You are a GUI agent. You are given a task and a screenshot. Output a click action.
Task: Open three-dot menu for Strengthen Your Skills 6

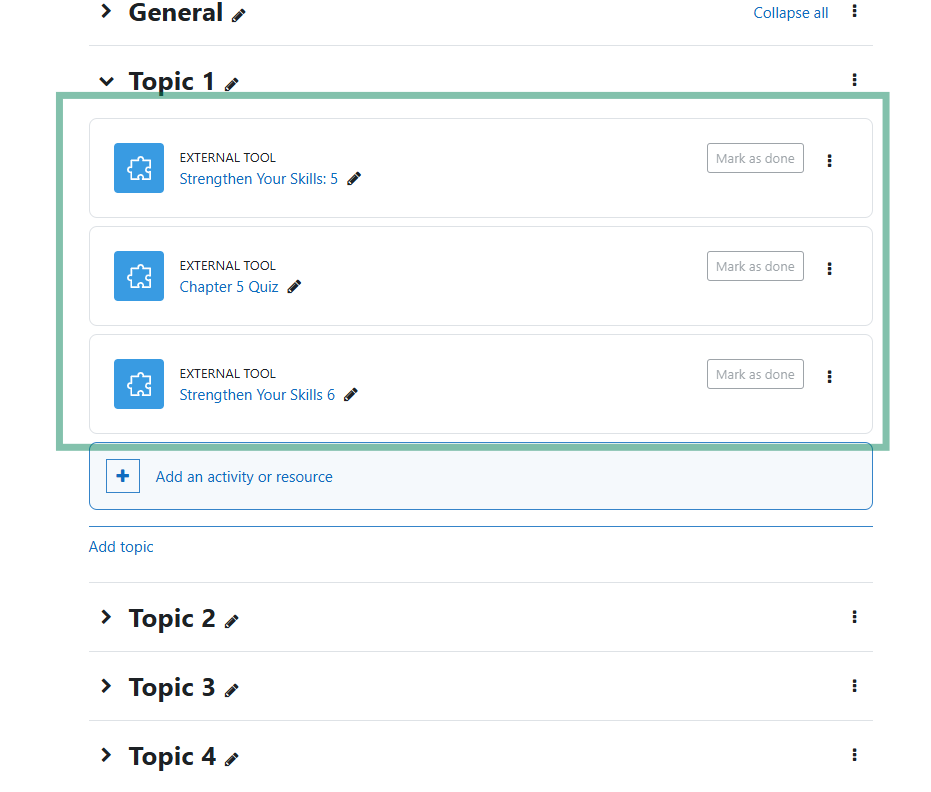click(829, 376)
